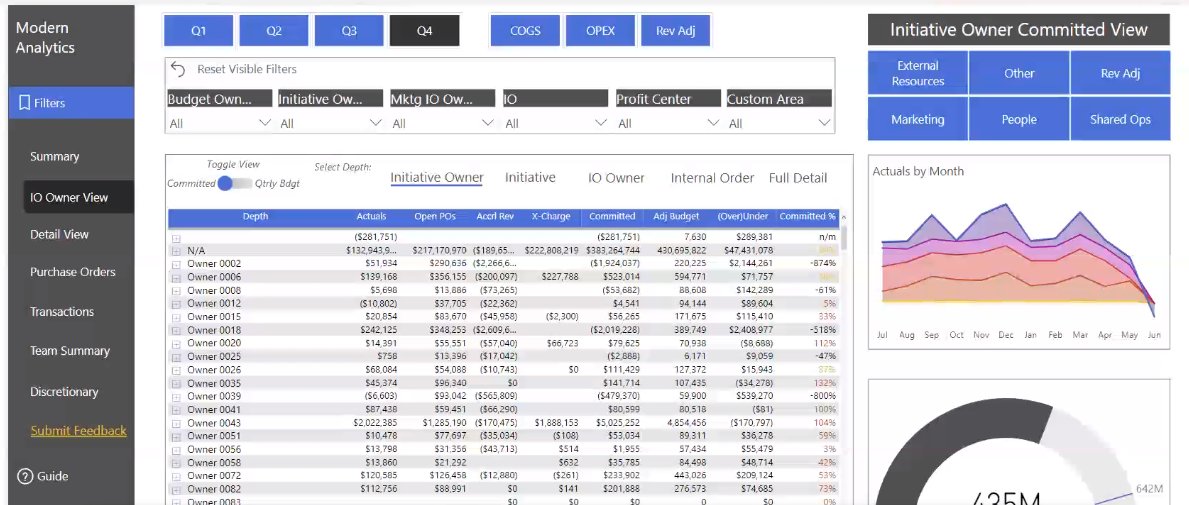Toggle the OPEX filter button
Screen dimensions: 1189x505
600,31
